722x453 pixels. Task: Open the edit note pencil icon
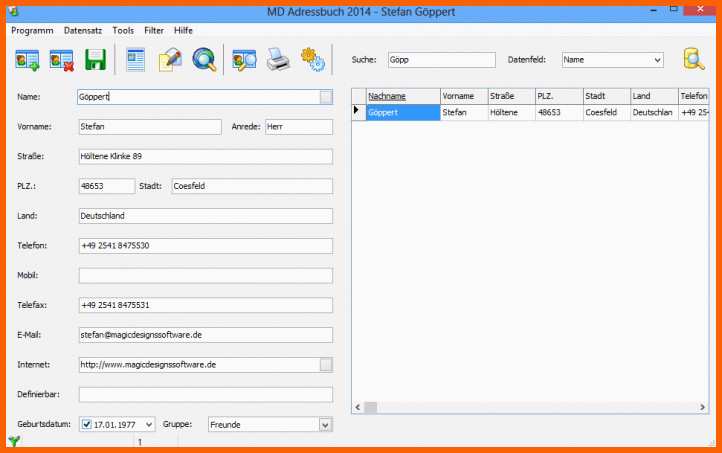[x=170, y=60]
